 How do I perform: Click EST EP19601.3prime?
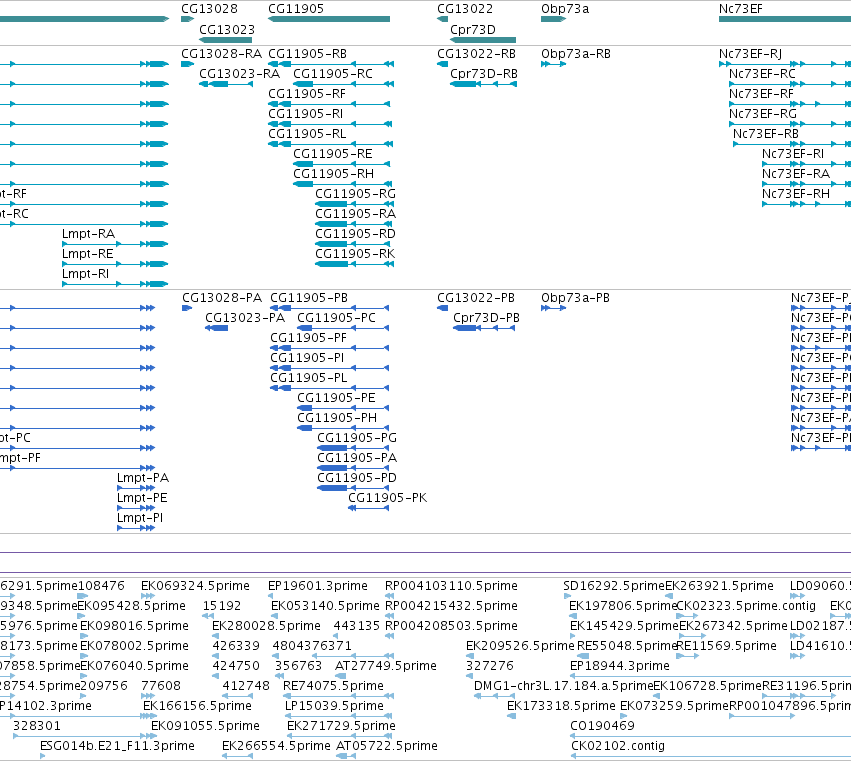318,586
